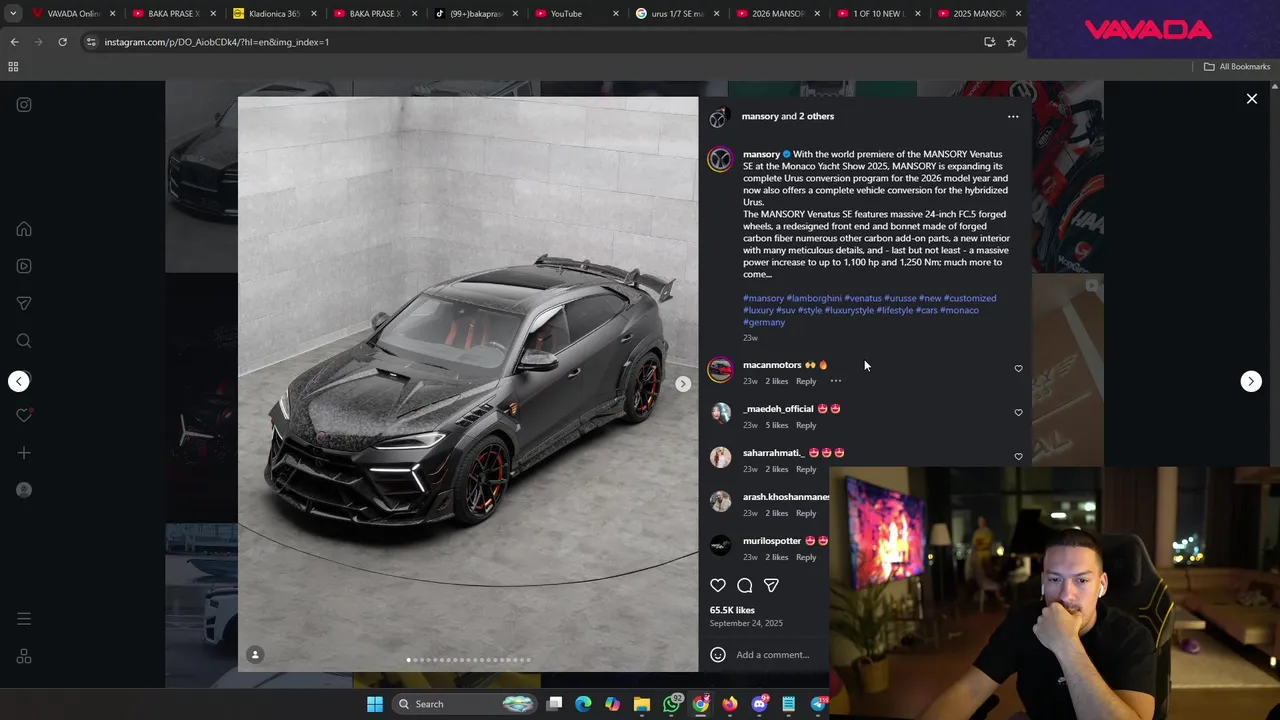Install app icon in address bar
The width and height of the screenshot is (1280, 720).
point(989,42)
